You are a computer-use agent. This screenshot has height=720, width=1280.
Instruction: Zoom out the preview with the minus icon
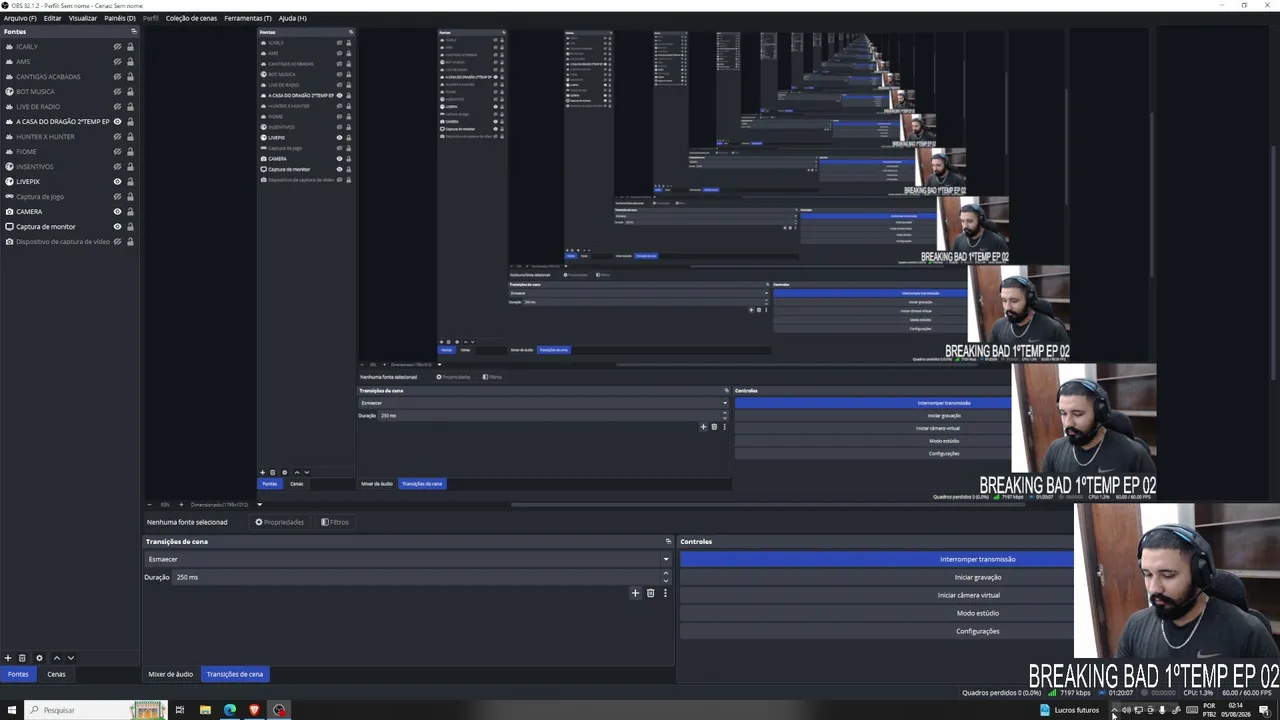click(x=150, y=504)
